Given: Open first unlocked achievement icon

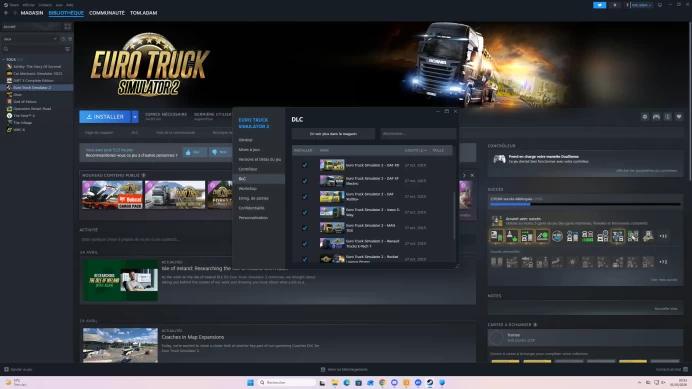Looking at the screenshot, I should 496,236.
